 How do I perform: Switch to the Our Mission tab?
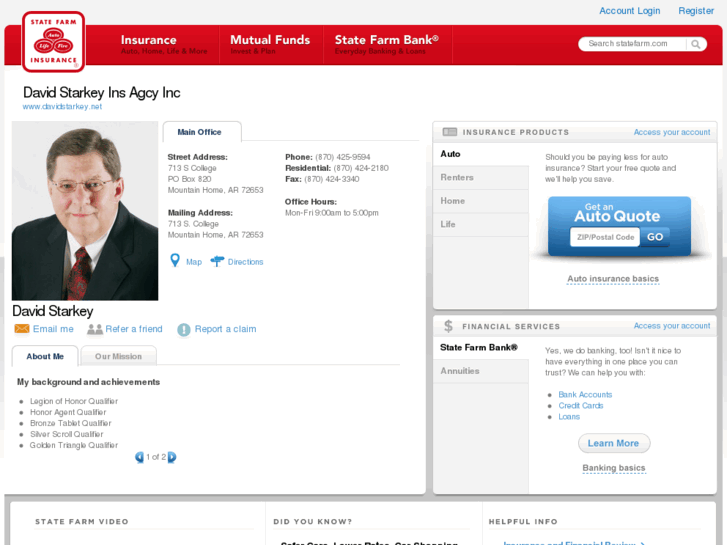tap(118, 356)
